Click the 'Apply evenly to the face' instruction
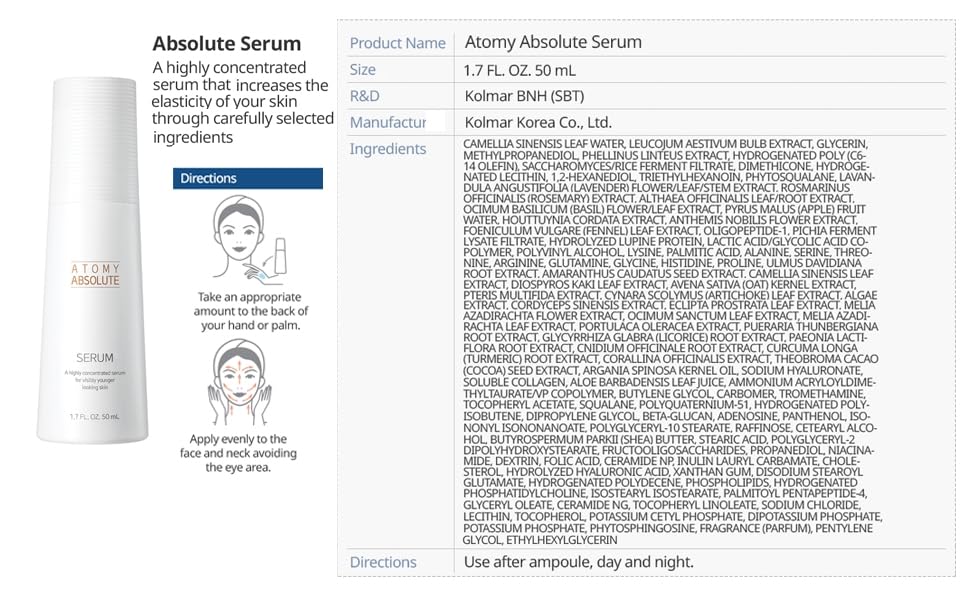 pos(238,453)
